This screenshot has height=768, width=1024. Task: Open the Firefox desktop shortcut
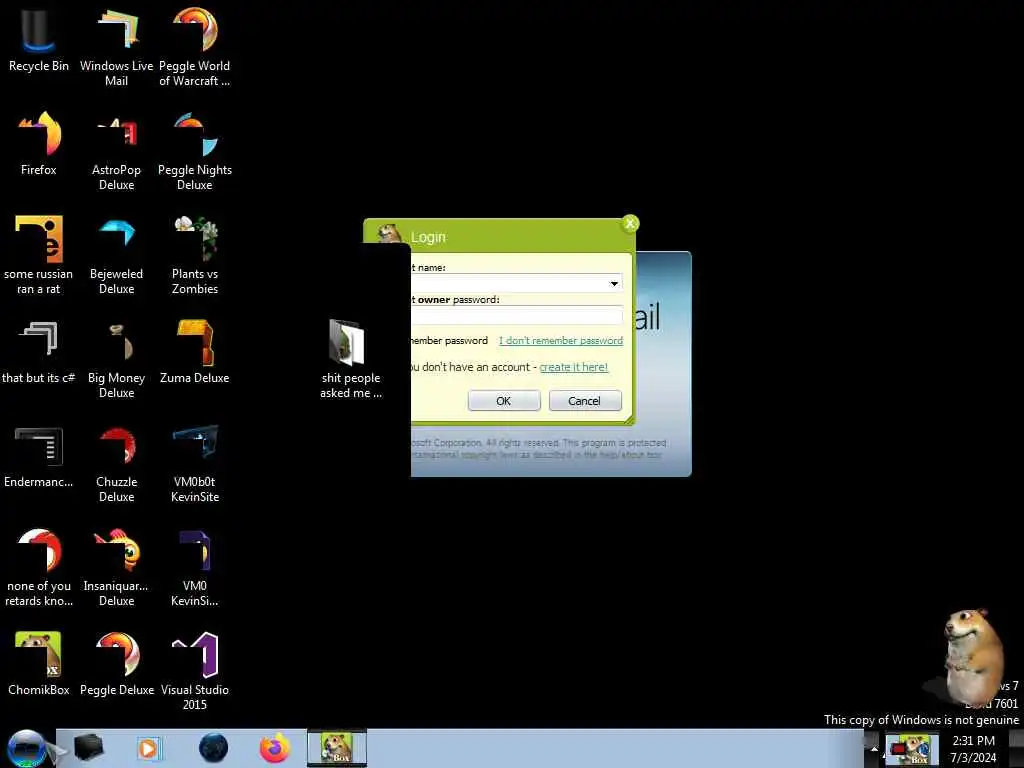[39, 144]
